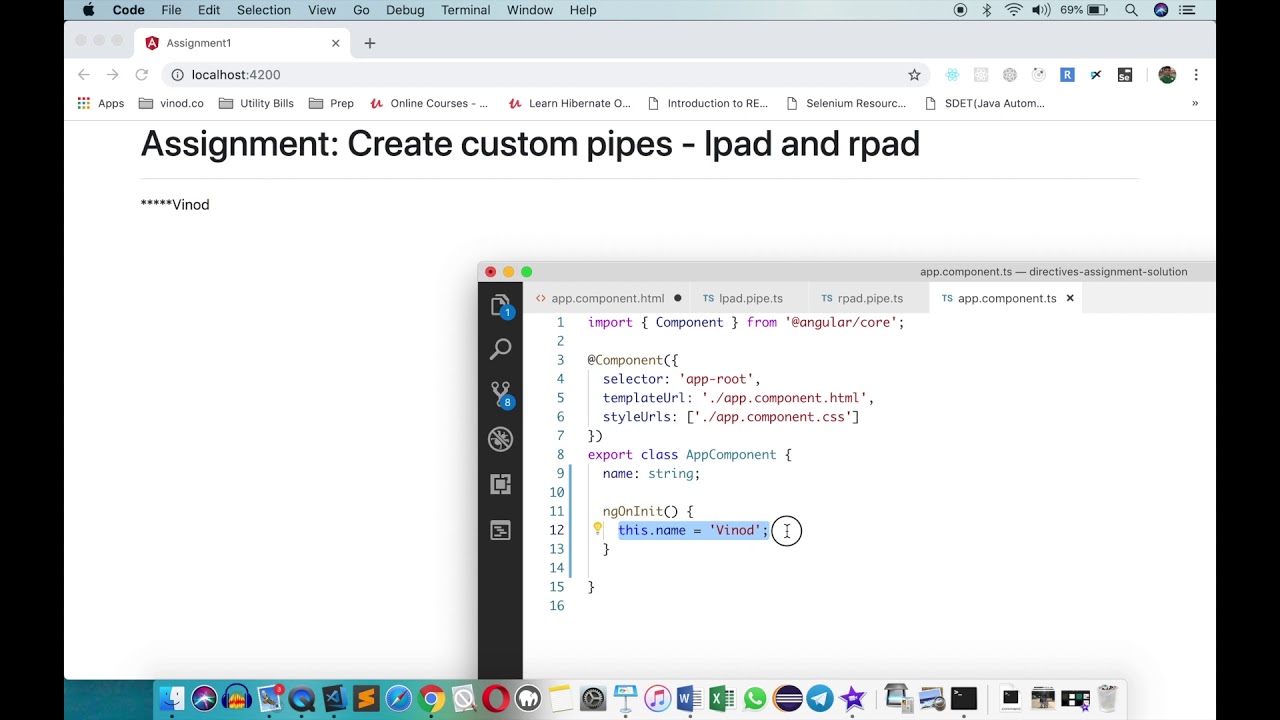Open the Prep bookmark folder
The height and width of the screenshot is (720, 1280).
[331, 103]
